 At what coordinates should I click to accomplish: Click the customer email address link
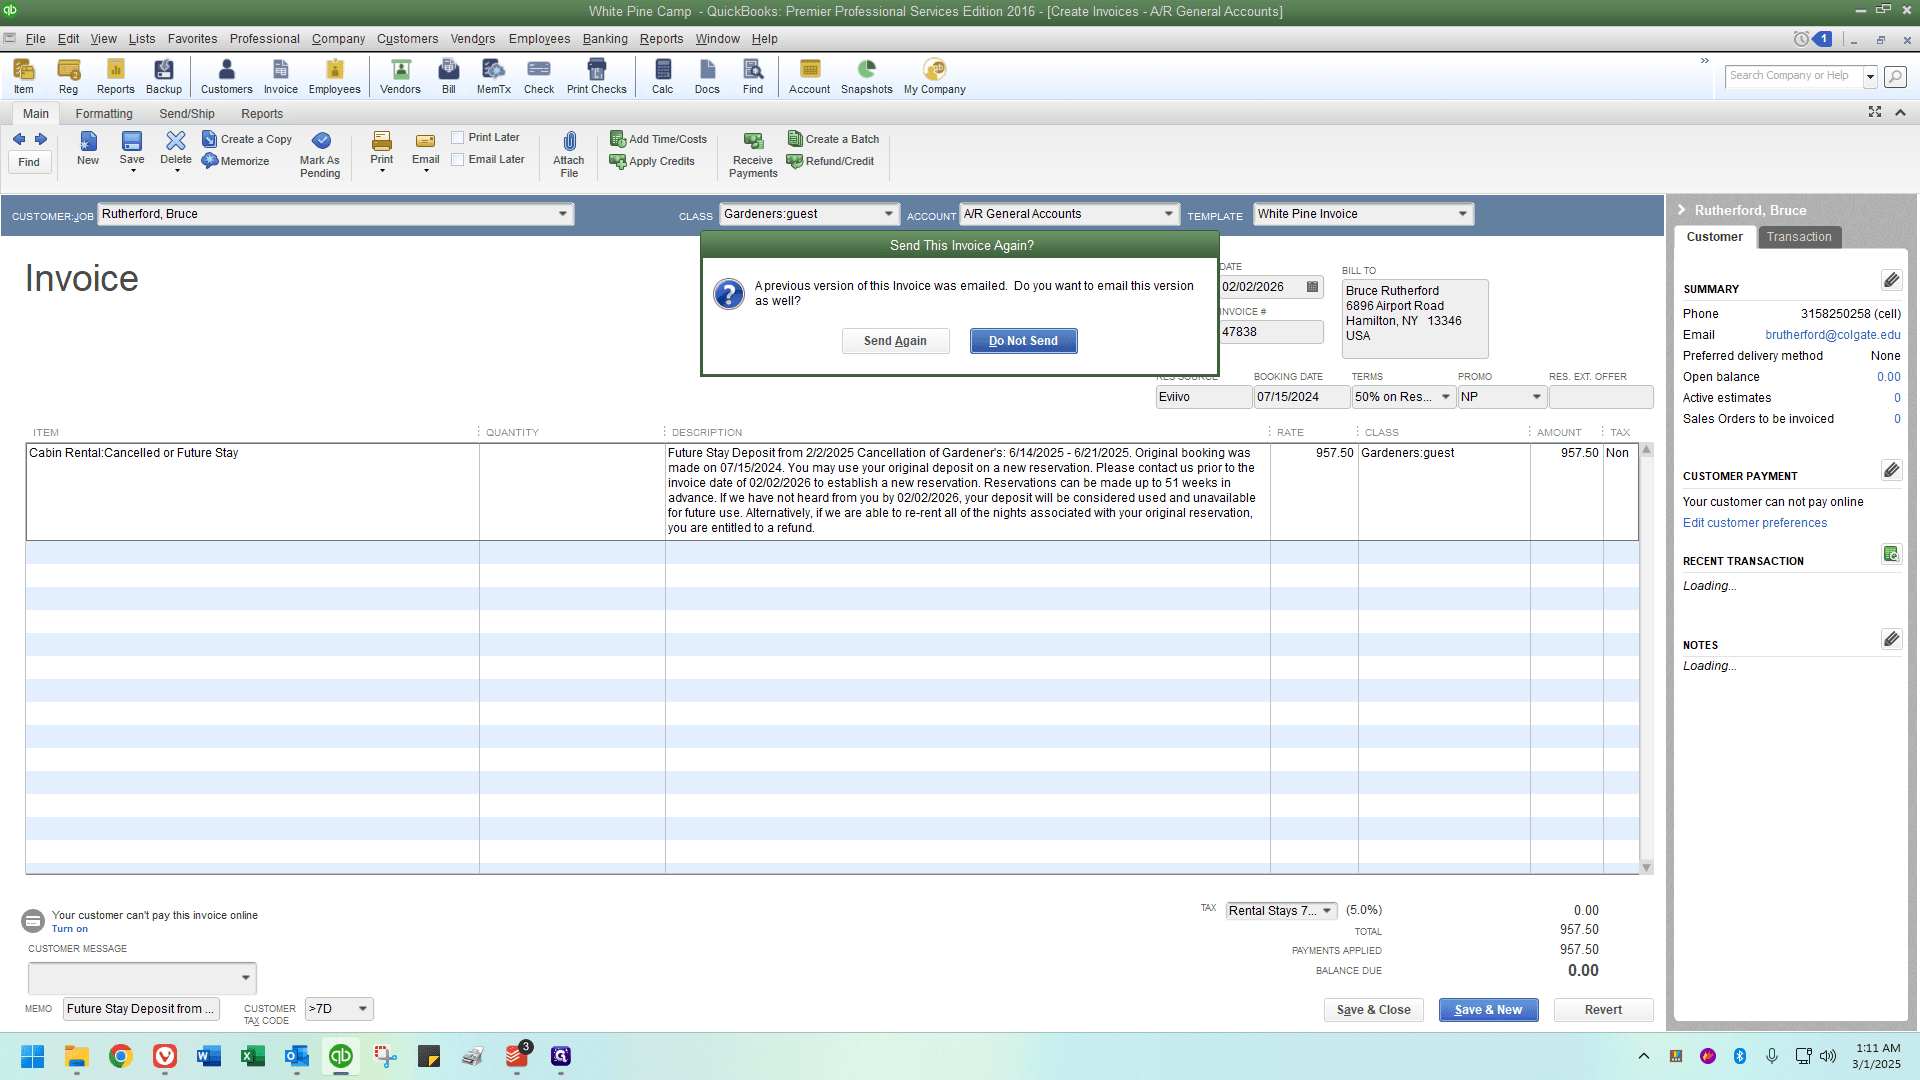click(1832, 335)
